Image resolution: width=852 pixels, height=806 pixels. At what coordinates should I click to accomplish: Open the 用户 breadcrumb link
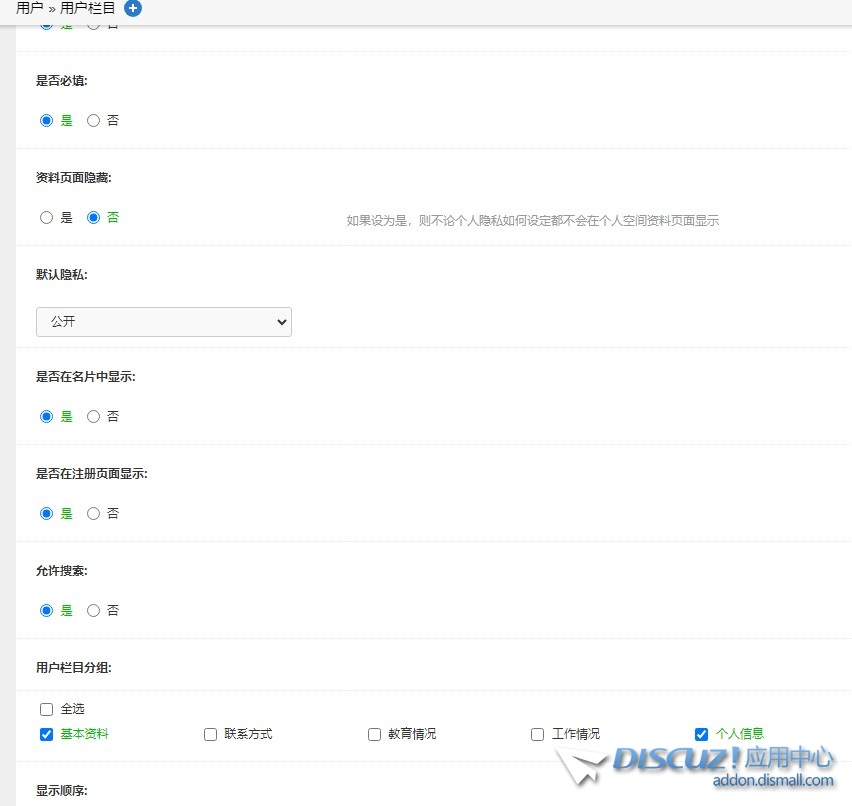coord(27,9)
